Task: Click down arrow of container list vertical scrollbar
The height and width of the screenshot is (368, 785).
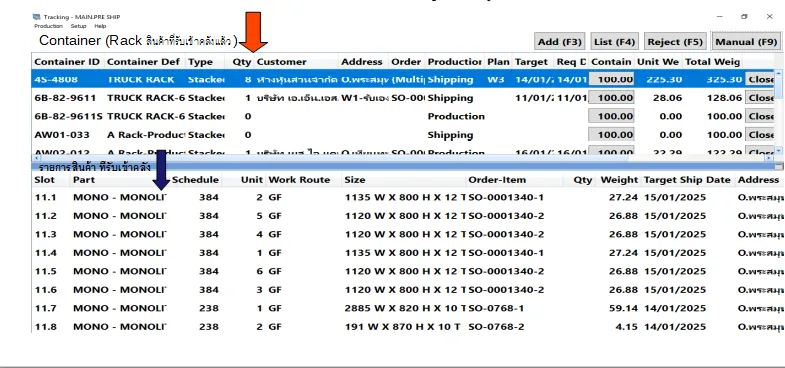Action: click(x=779, y=150)
